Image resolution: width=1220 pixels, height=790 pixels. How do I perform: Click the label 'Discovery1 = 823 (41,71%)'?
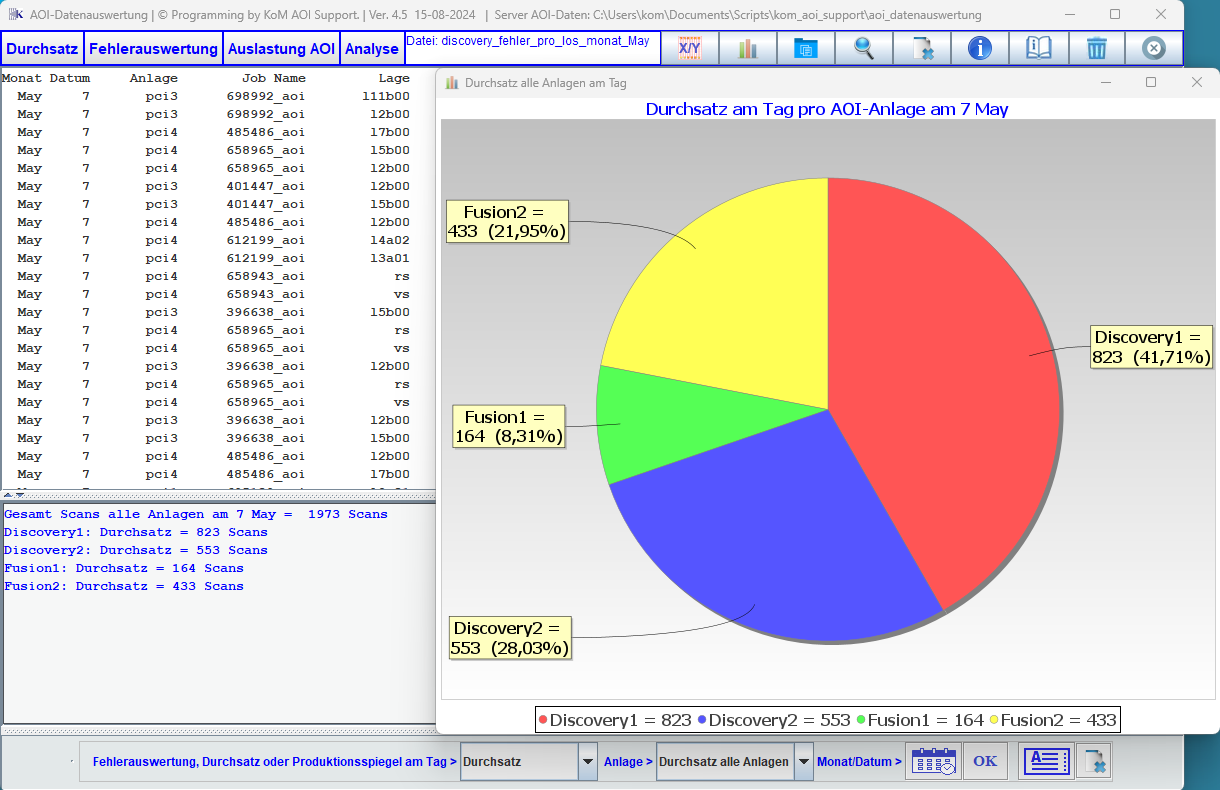click(1152, 347)
